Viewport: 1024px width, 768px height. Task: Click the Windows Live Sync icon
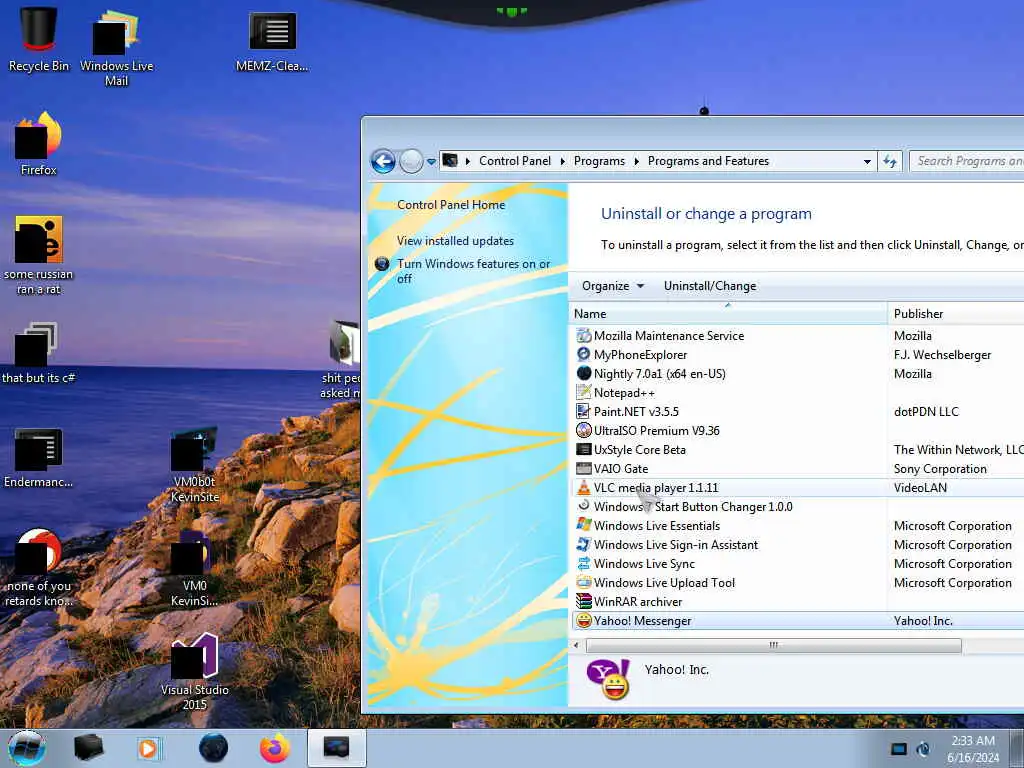click(x=583, y=563)
